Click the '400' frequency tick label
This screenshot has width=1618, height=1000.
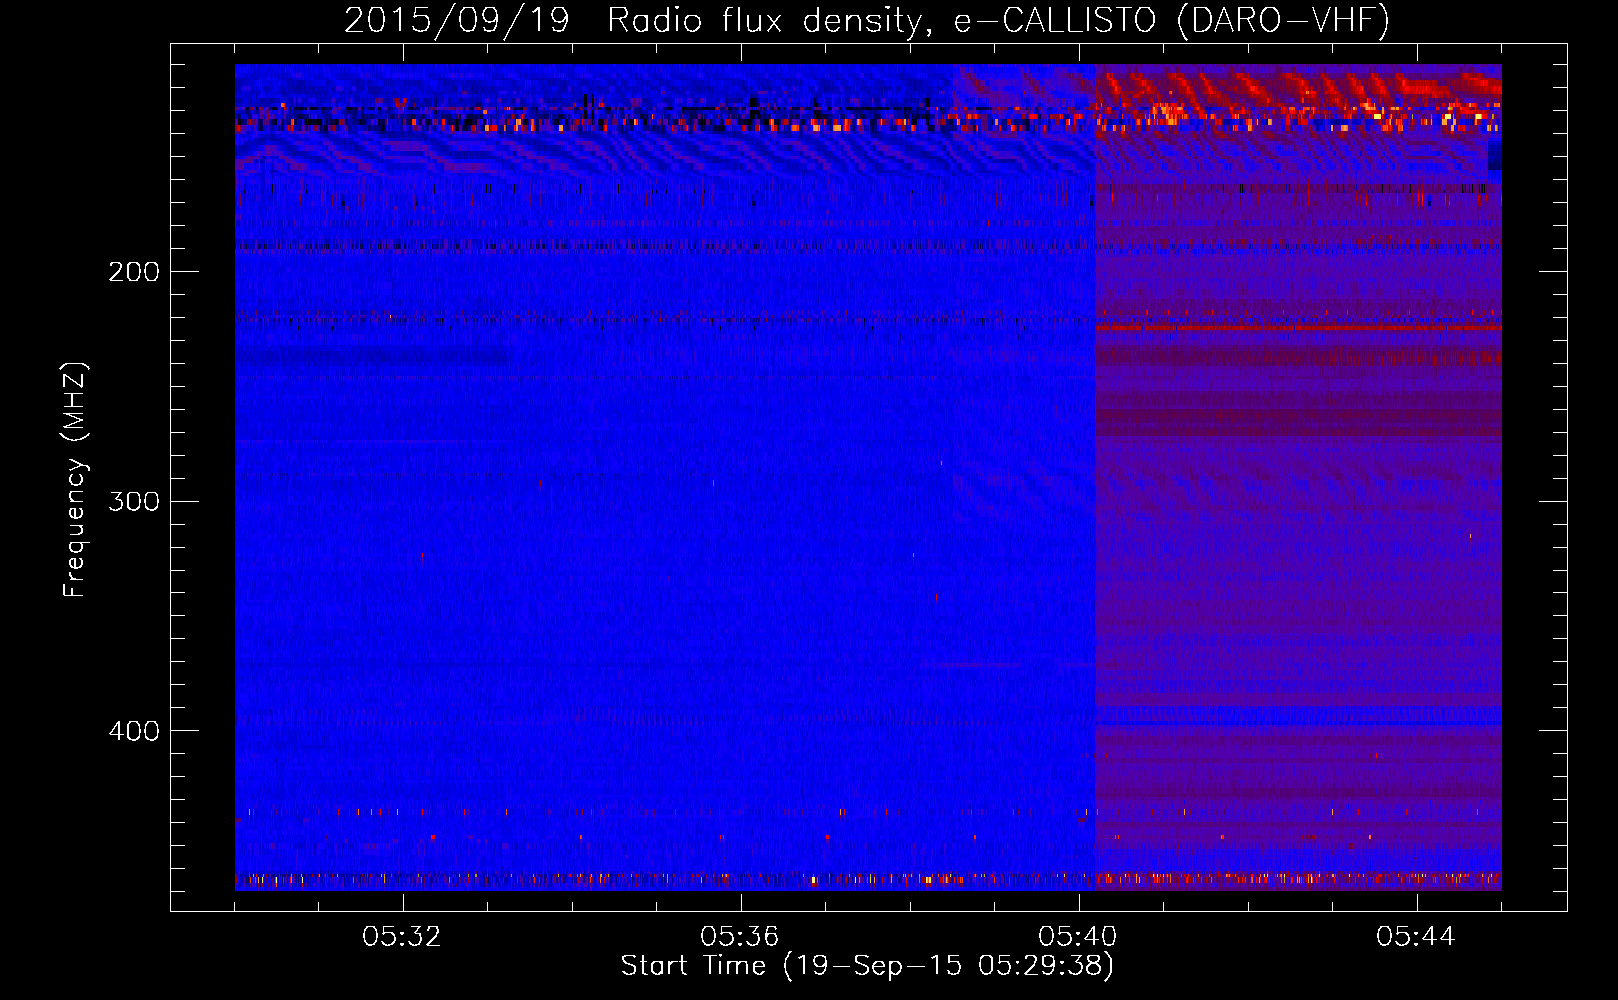134,731
